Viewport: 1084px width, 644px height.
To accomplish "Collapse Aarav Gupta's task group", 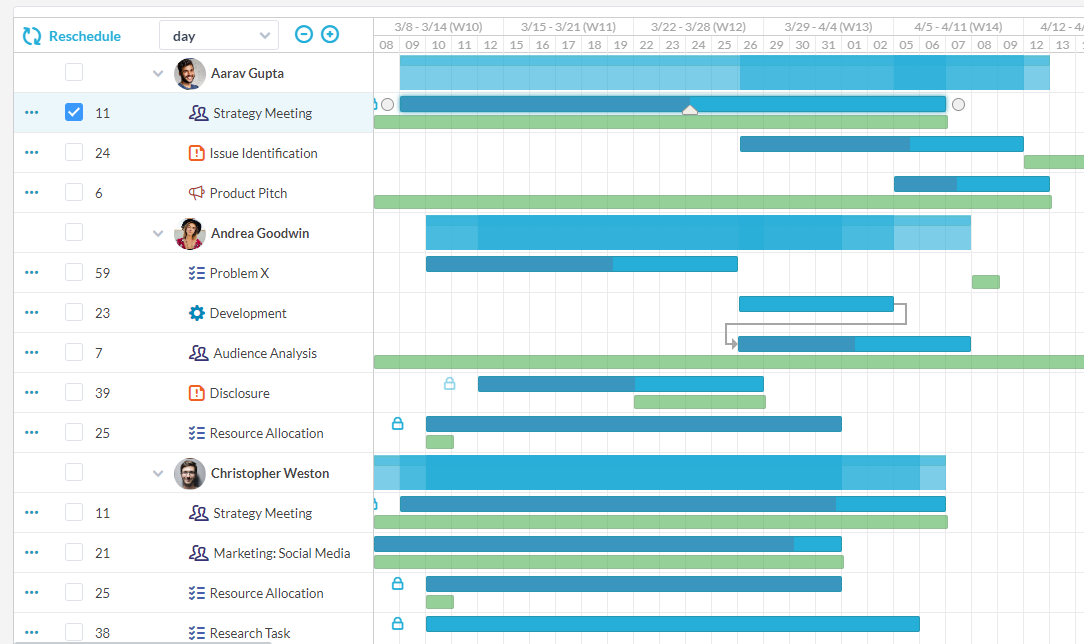I will pyautogui.click(x=157, y=73).
